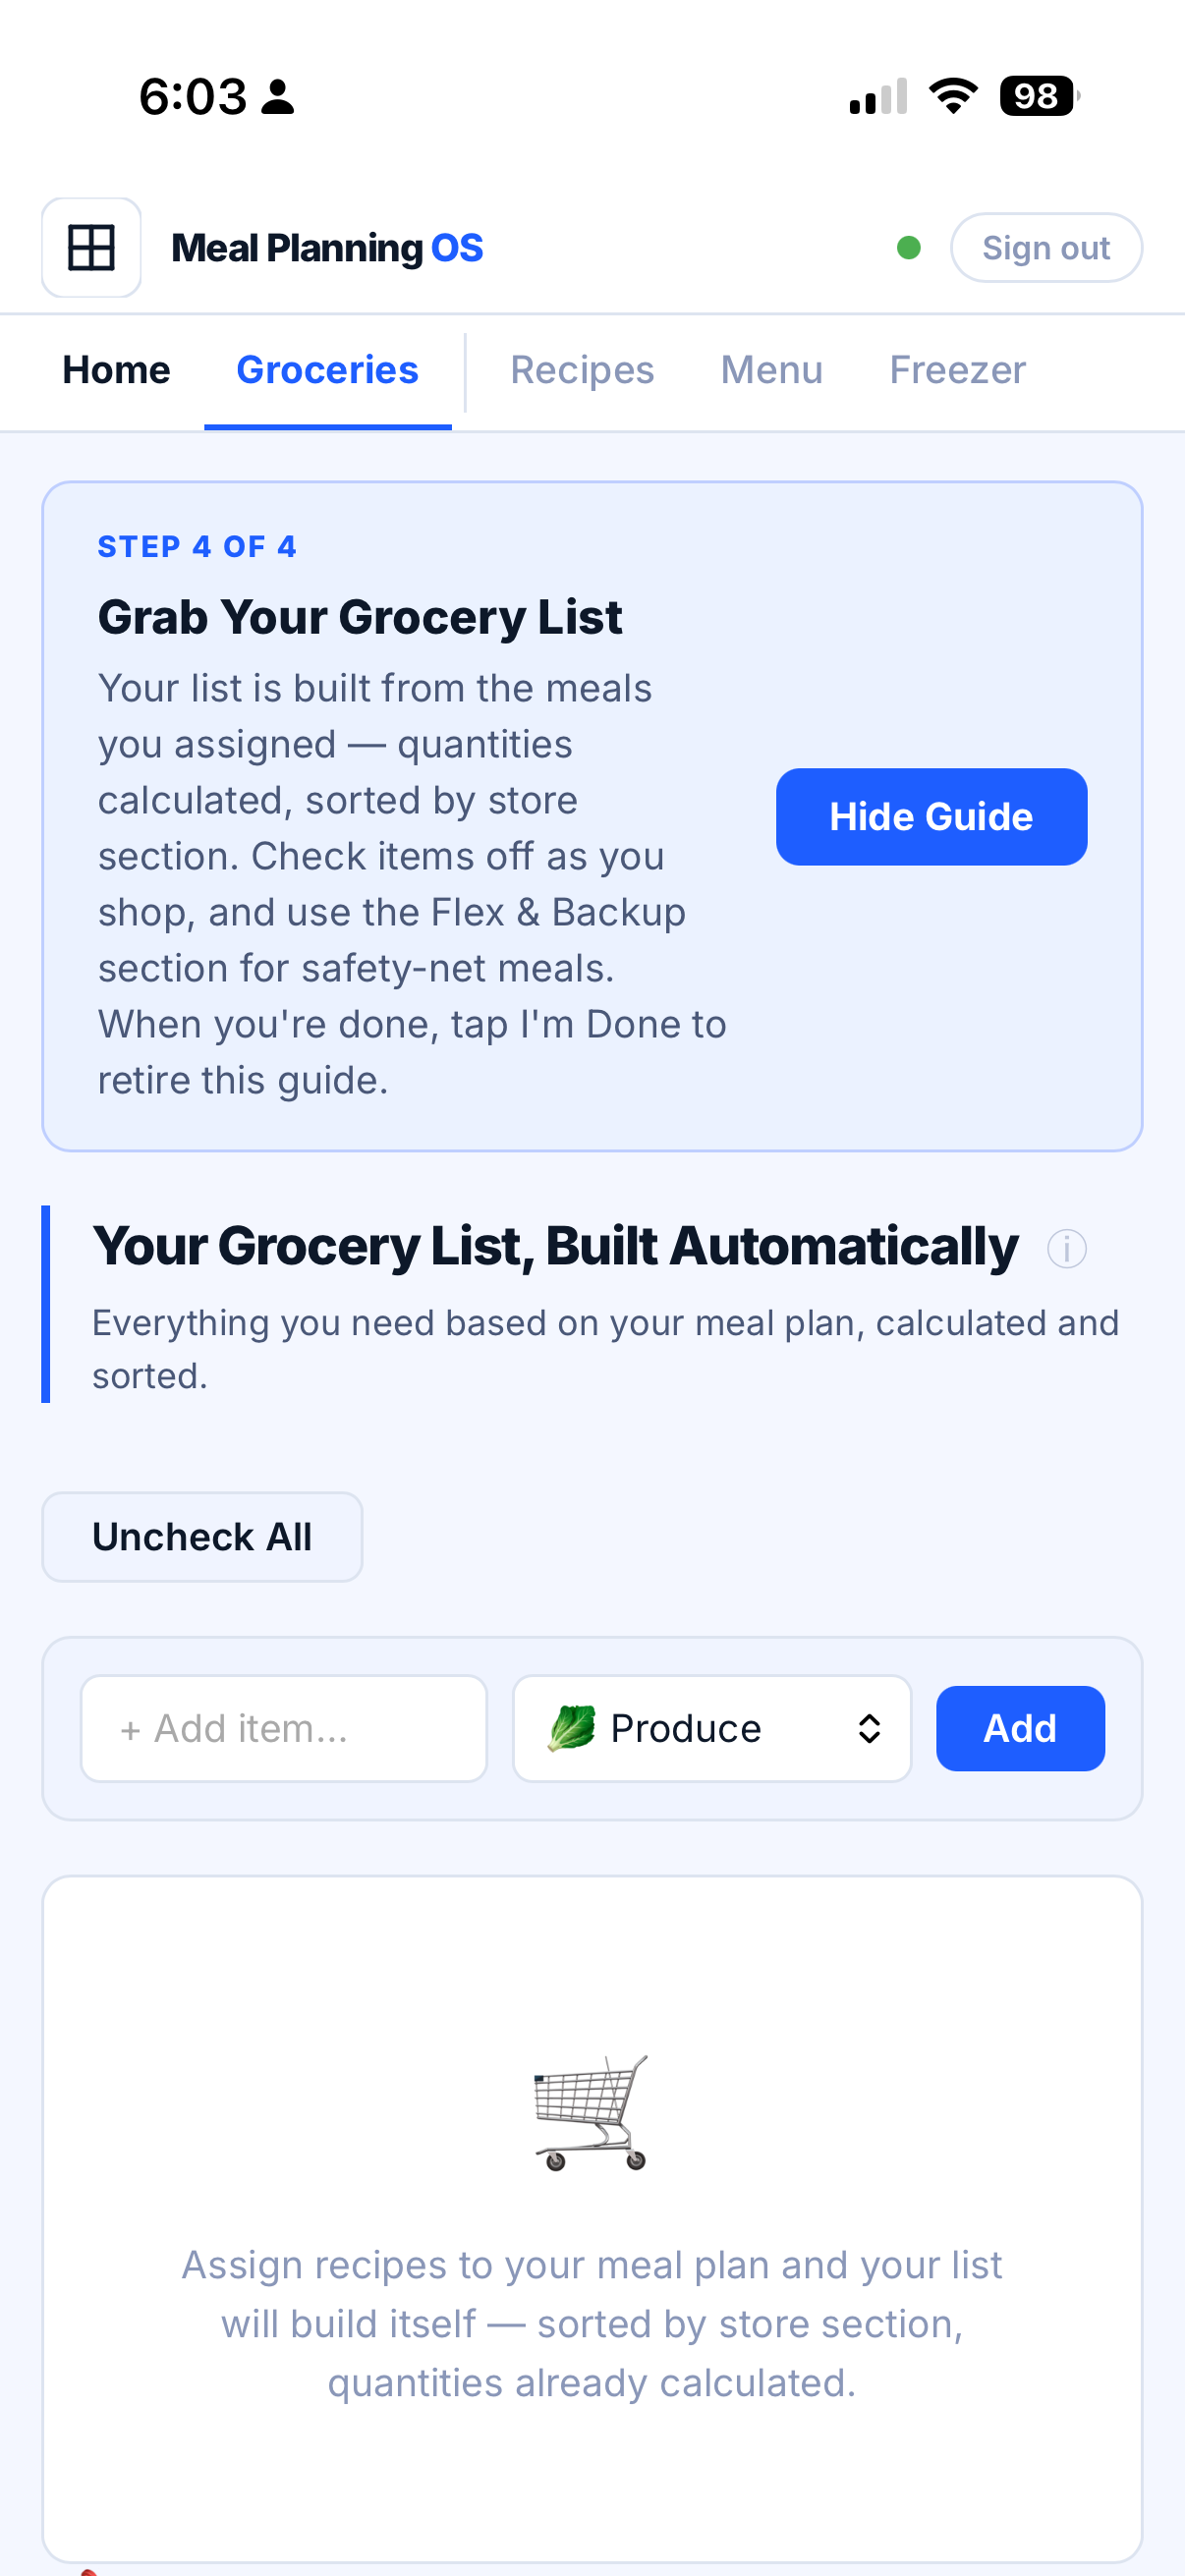The width and height of the screenshot is (1185, 2576).
Task: Click the green connection status dot
Action: [x=909, y=247]
